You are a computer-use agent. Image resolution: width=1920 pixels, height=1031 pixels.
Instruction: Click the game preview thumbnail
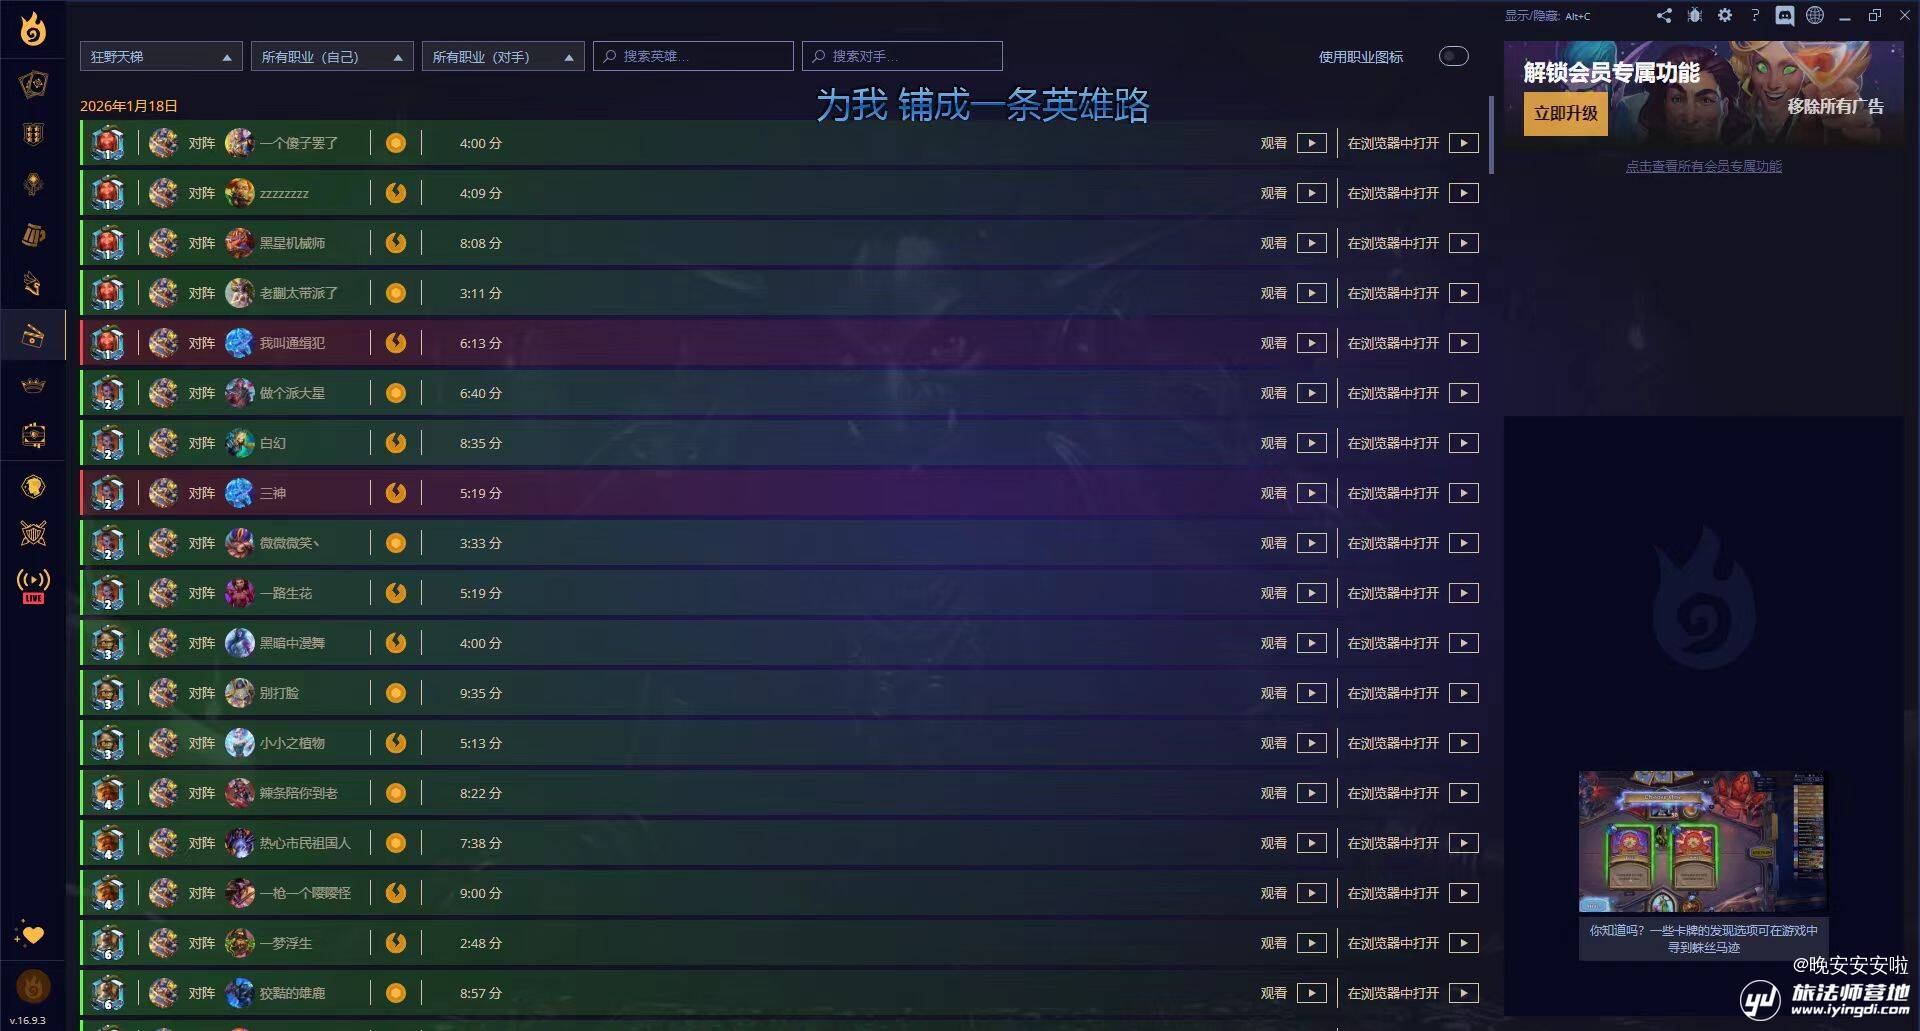point(1702,841)
